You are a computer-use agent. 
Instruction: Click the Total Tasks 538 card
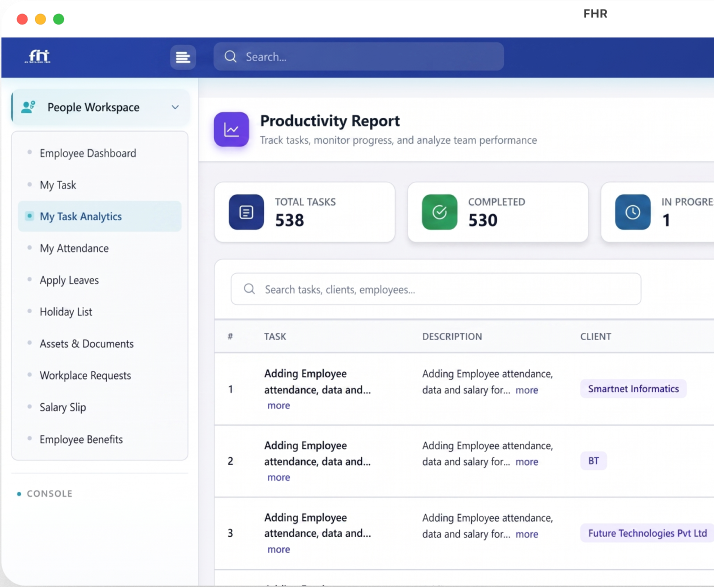pos(305,212)
